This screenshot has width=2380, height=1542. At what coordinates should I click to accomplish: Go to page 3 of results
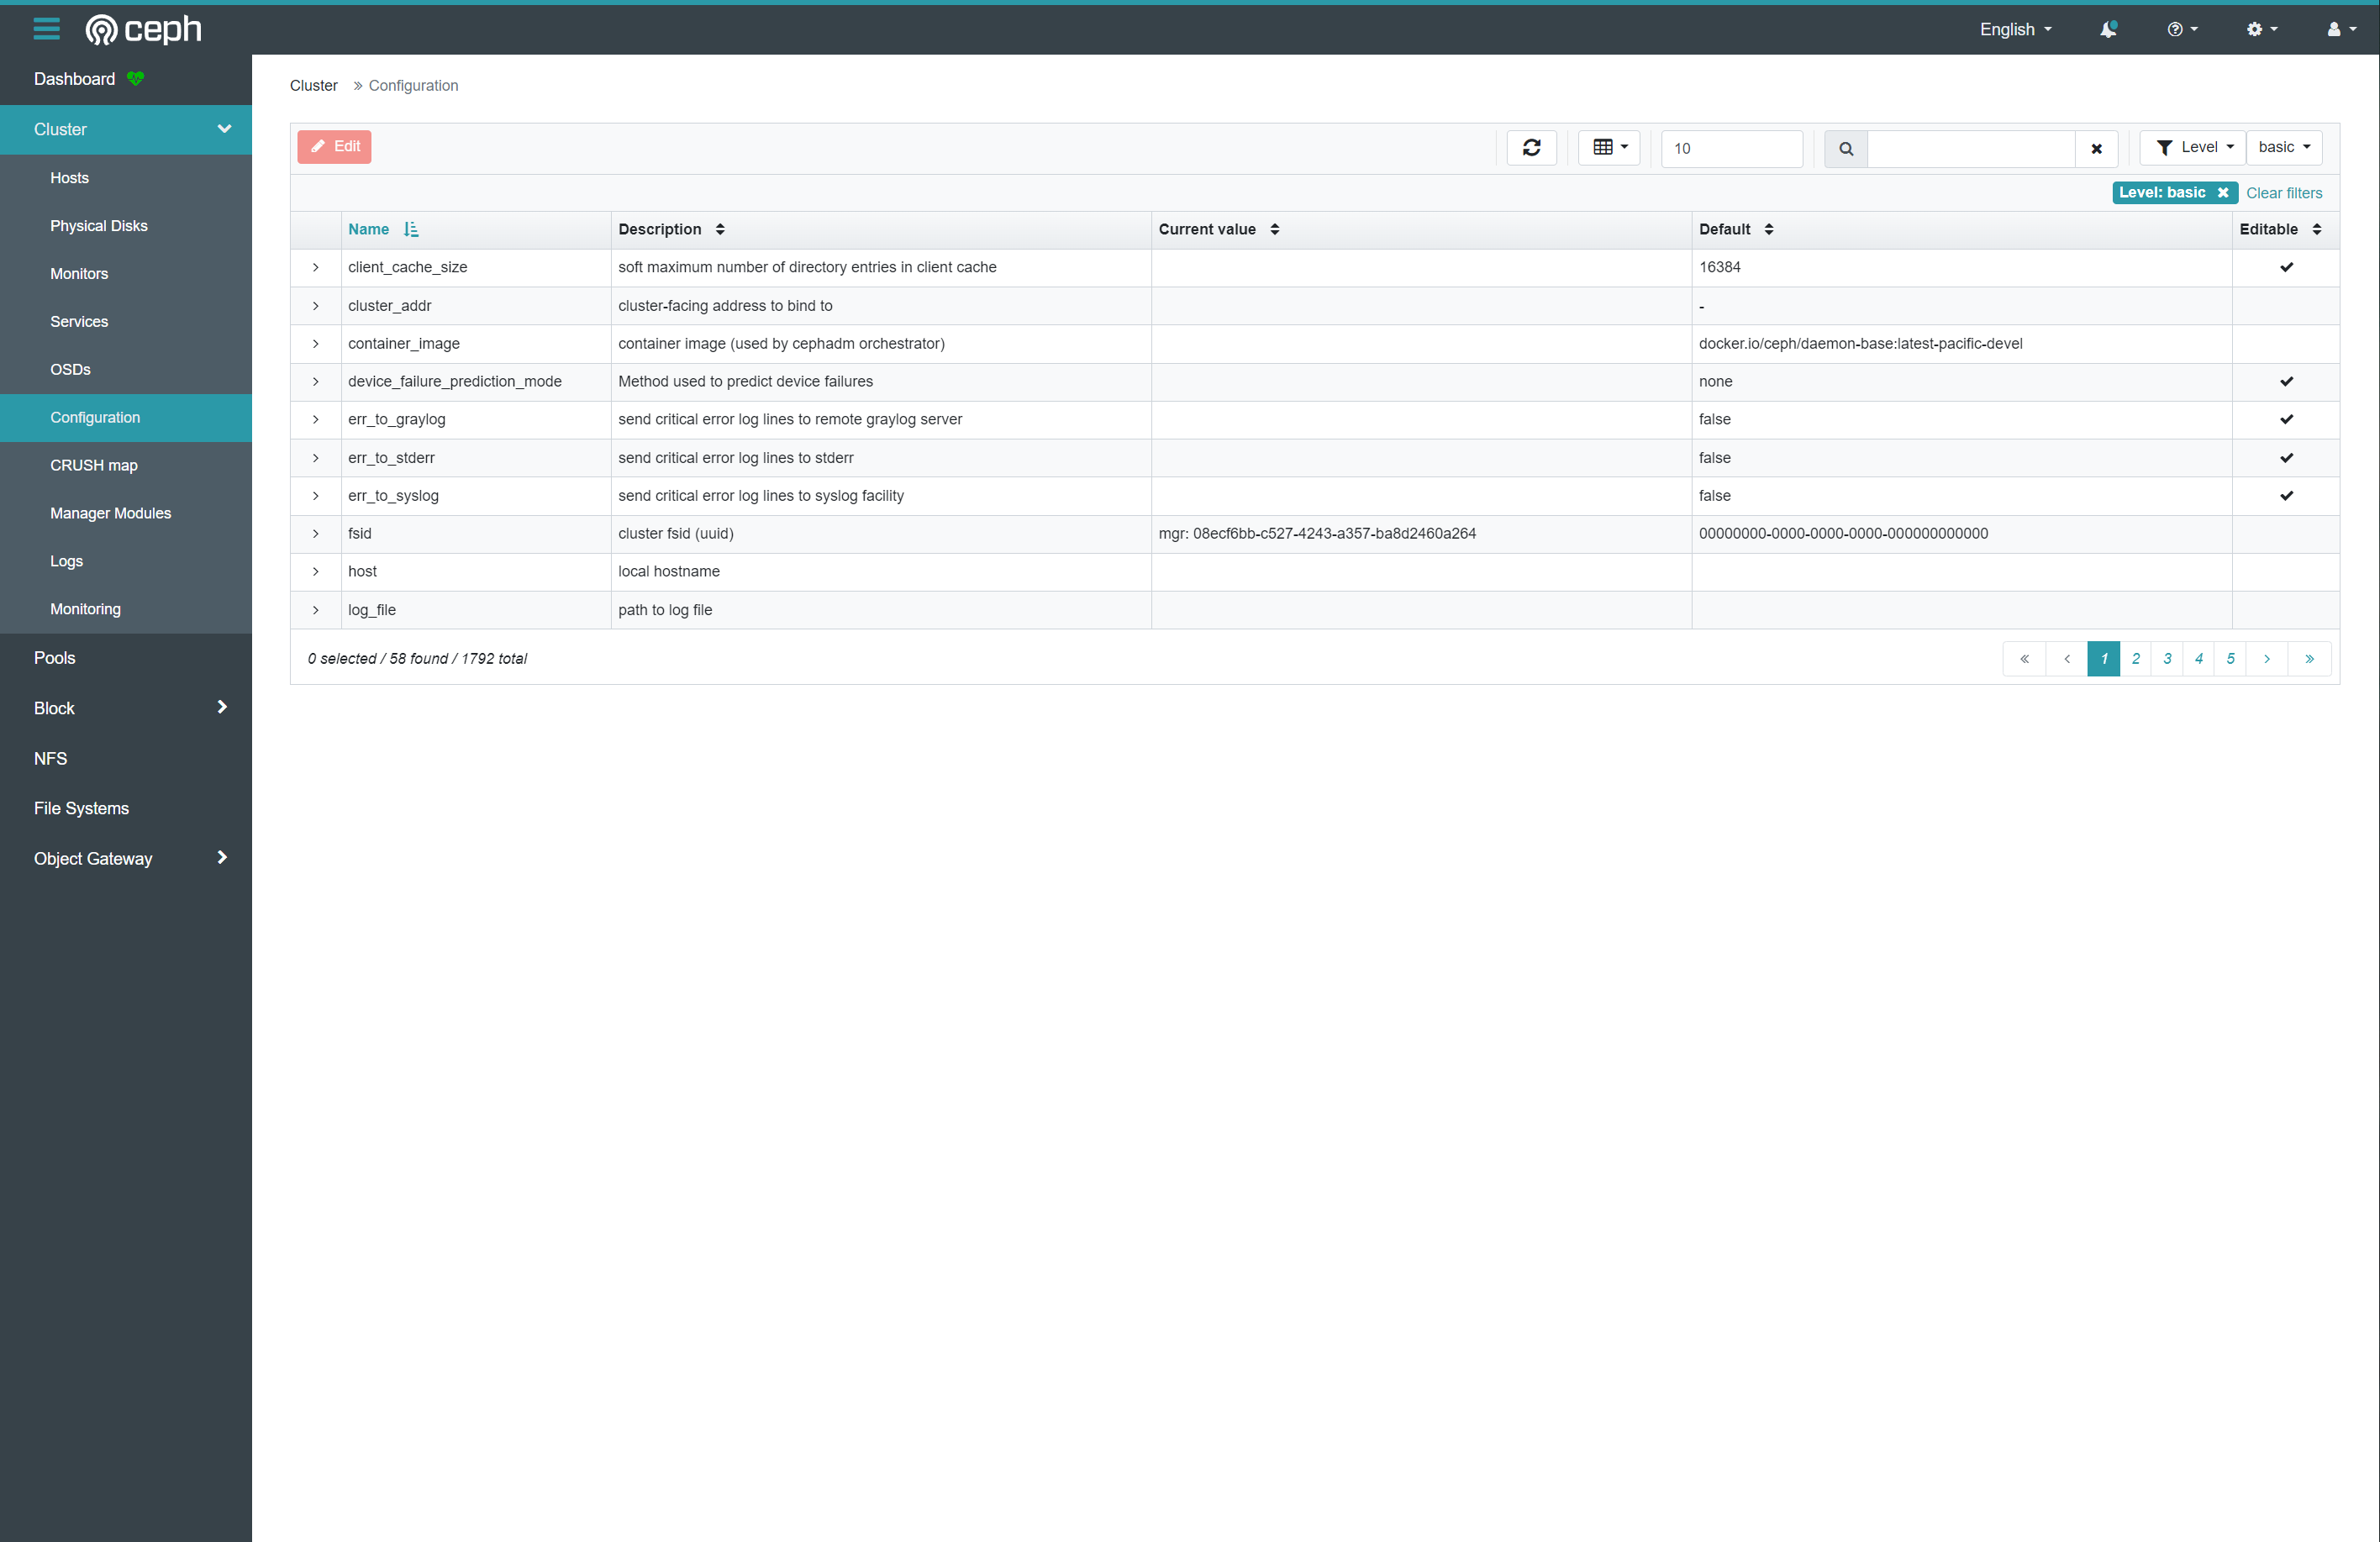tap(2167, 659)
